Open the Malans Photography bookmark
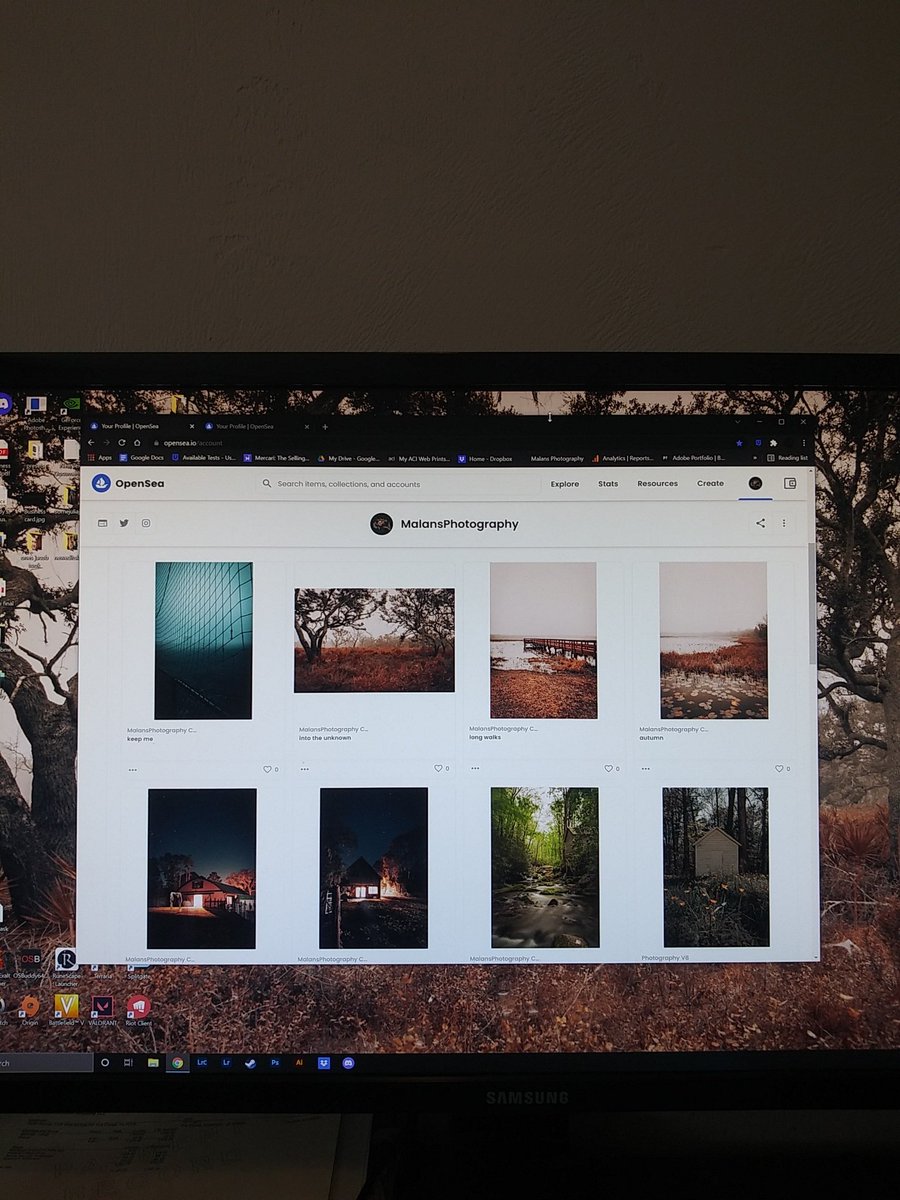This screenshot has width=900, height=1200. 557,458
